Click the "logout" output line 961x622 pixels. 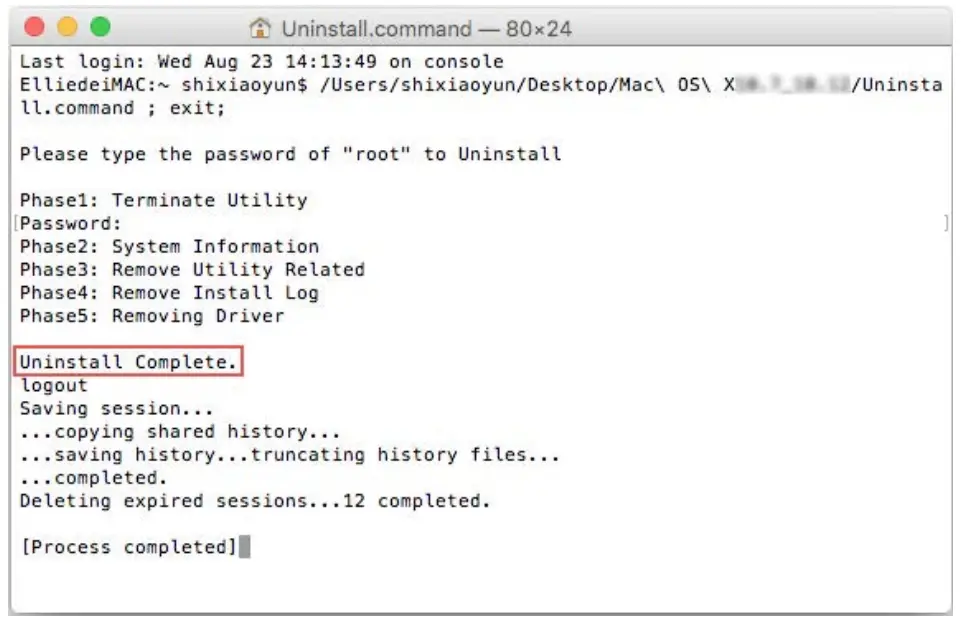[54, 385]
